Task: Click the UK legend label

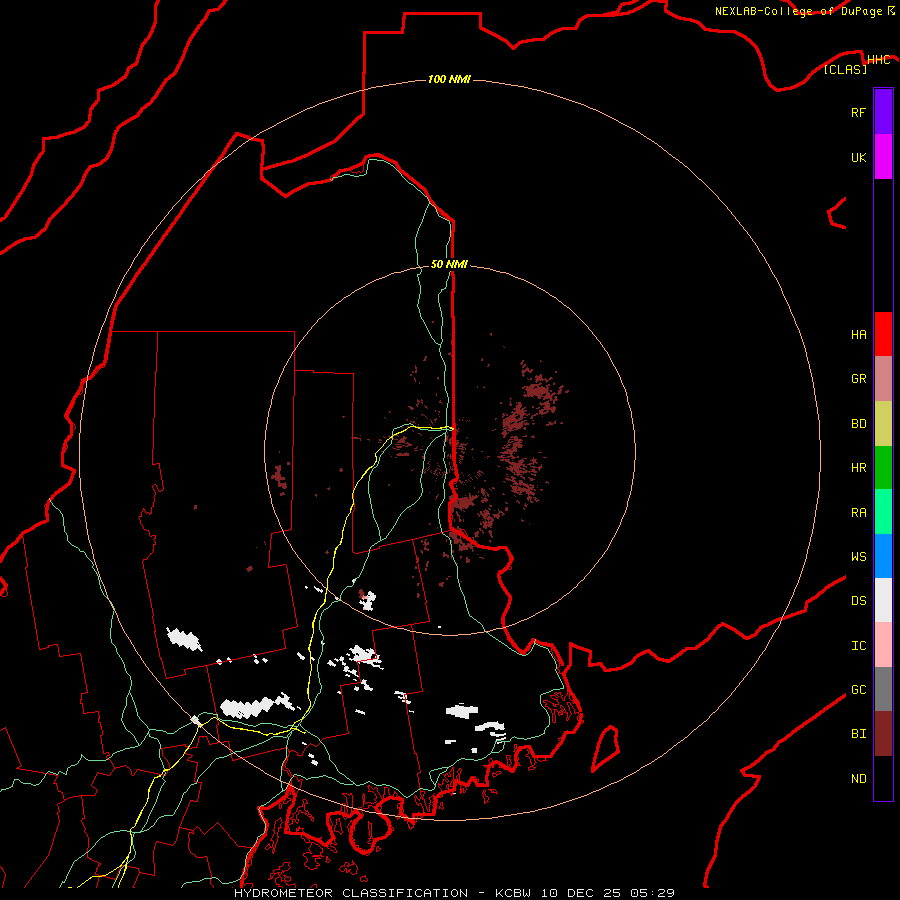Action: pos(858,157)
